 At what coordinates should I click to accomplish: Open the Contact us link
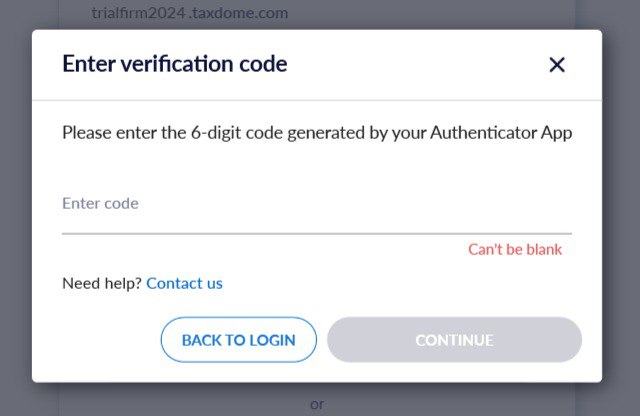click(184, 283)
